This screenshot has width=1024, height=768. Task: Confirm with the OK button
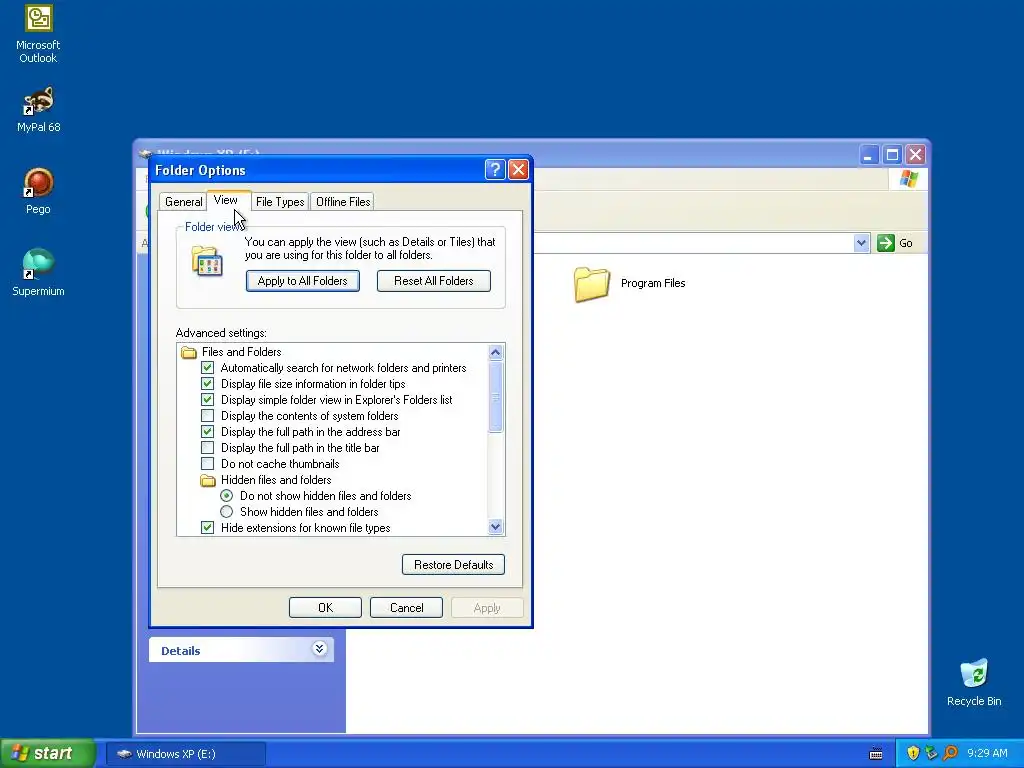click(x=325, y=608)
